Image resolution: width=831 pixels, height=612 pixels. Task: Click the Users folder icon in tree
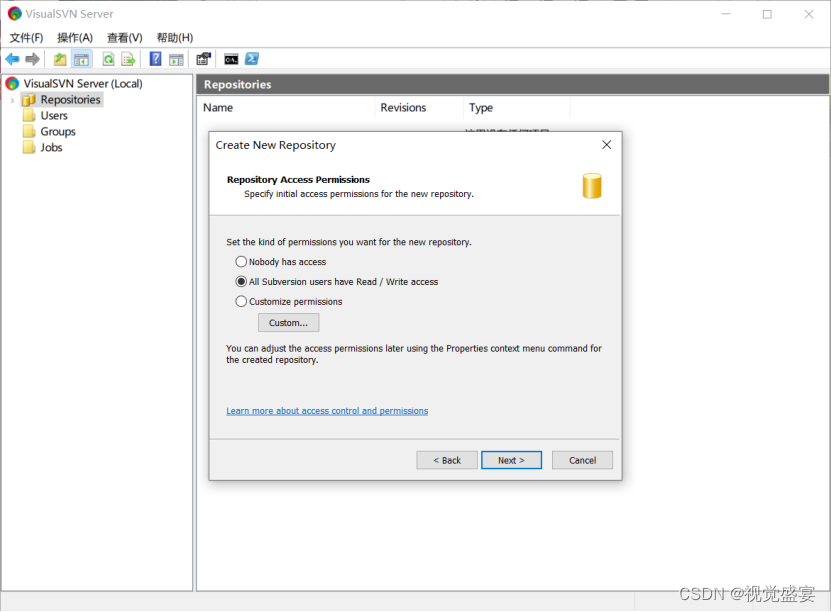tap(29, 116)
